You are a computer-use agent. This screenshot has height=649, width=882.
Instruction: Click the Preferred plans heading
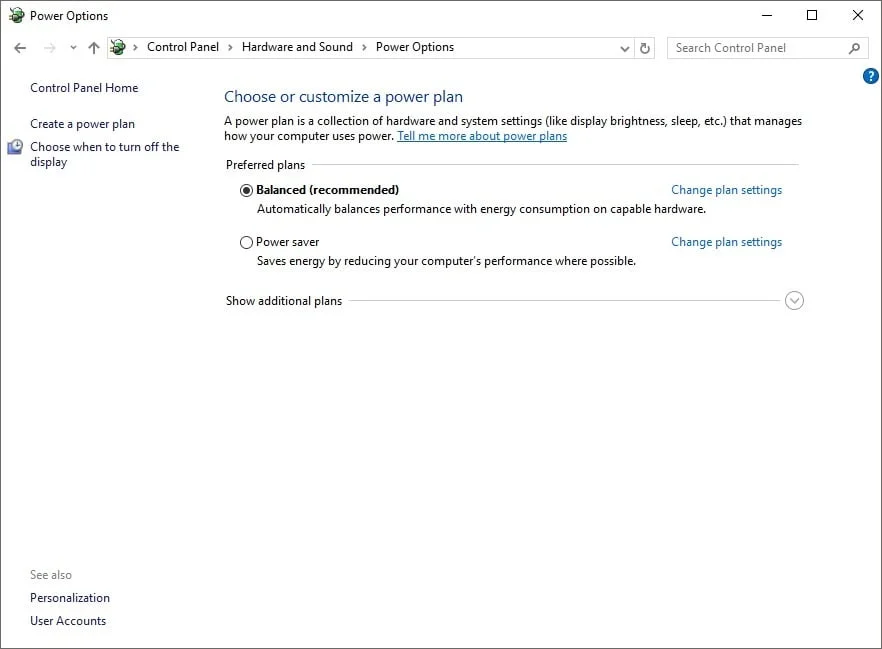pos(266,165)
